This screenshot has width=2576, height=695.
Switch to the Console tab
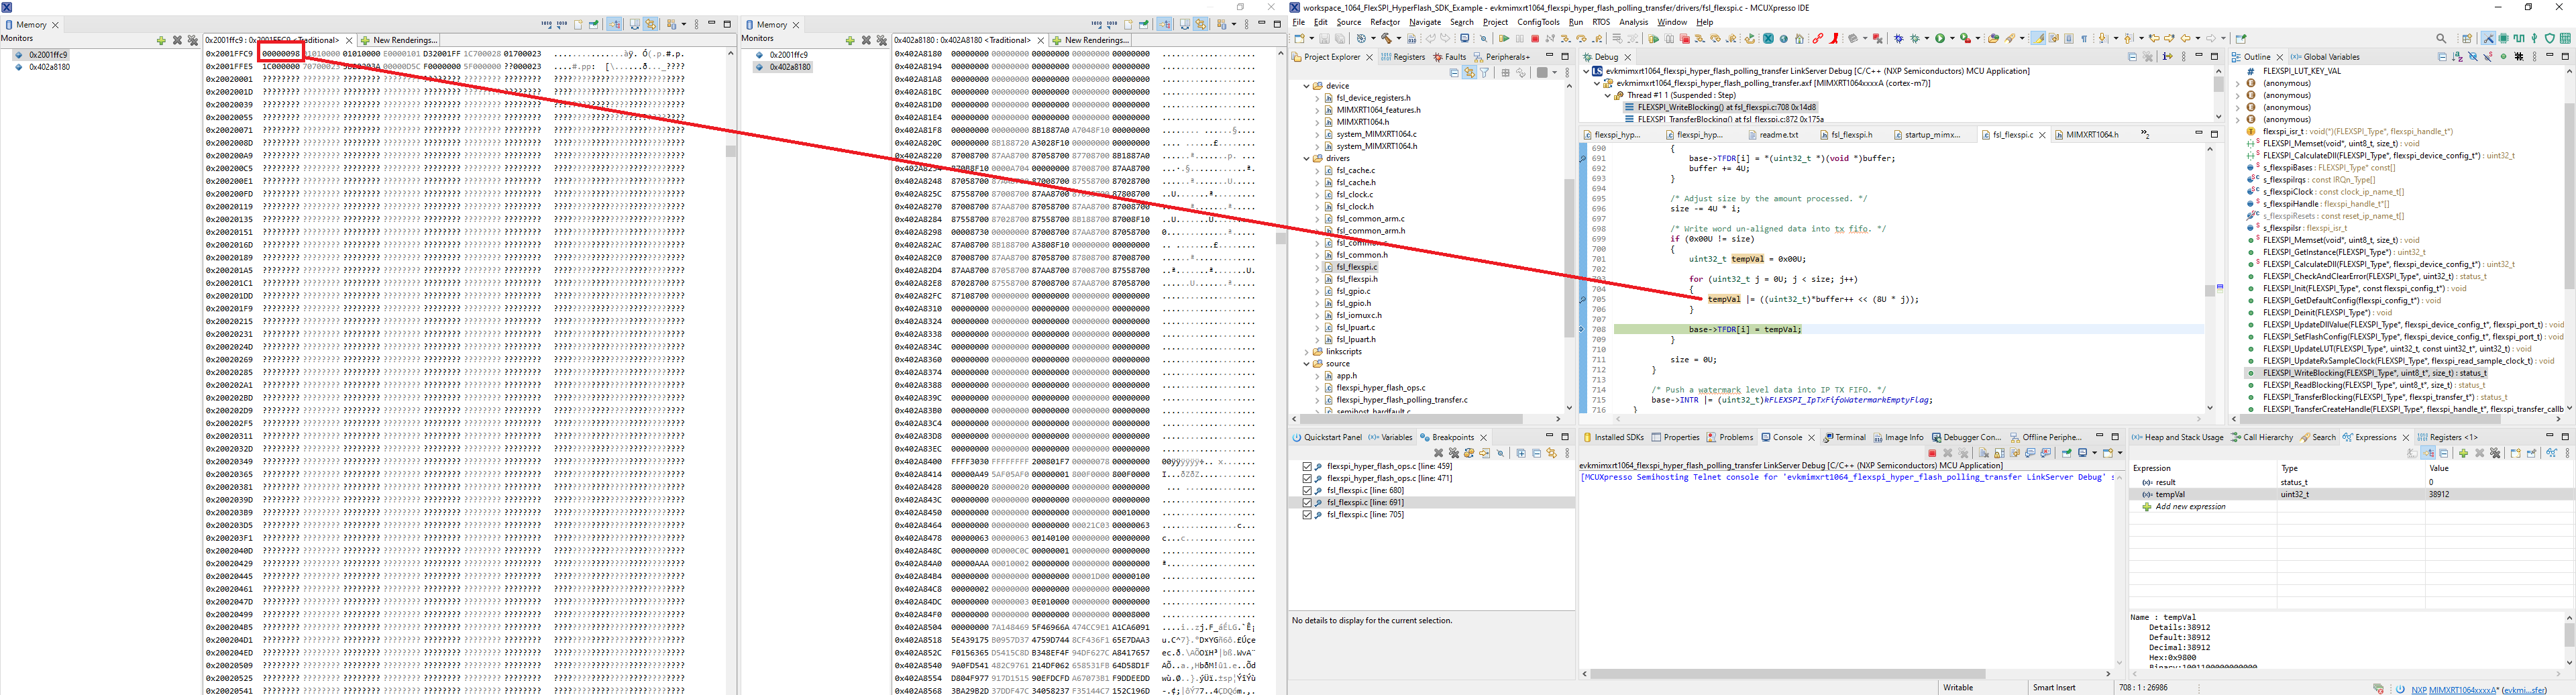click(1786, 437)
